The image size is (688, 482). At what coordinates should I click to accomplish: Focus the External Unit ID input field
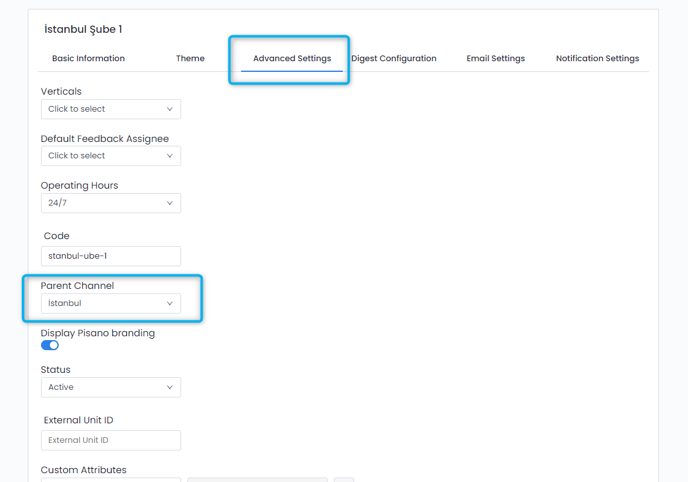tap(110, 440)
